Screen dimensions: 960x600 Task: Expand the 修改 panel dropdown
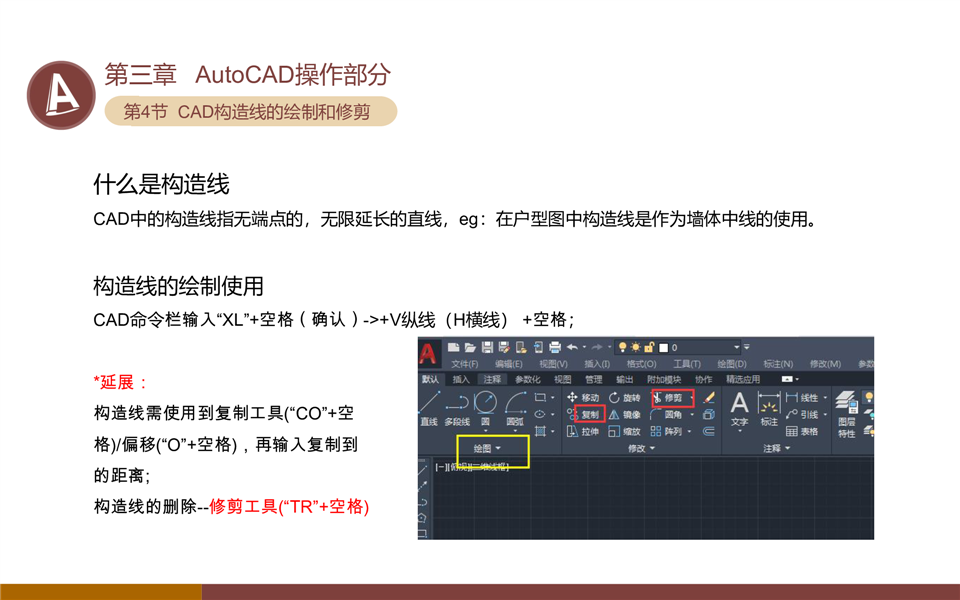coord(642,448)
